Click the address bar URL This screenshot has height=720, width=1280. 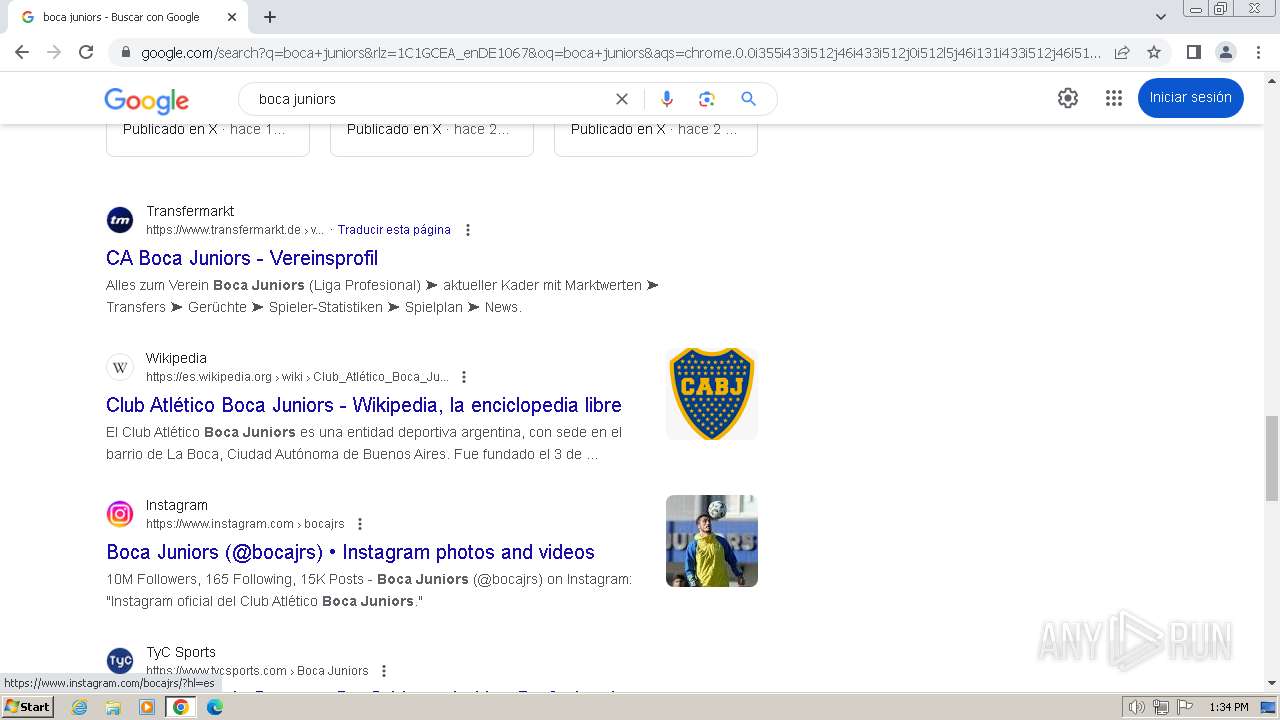point(620,53)
